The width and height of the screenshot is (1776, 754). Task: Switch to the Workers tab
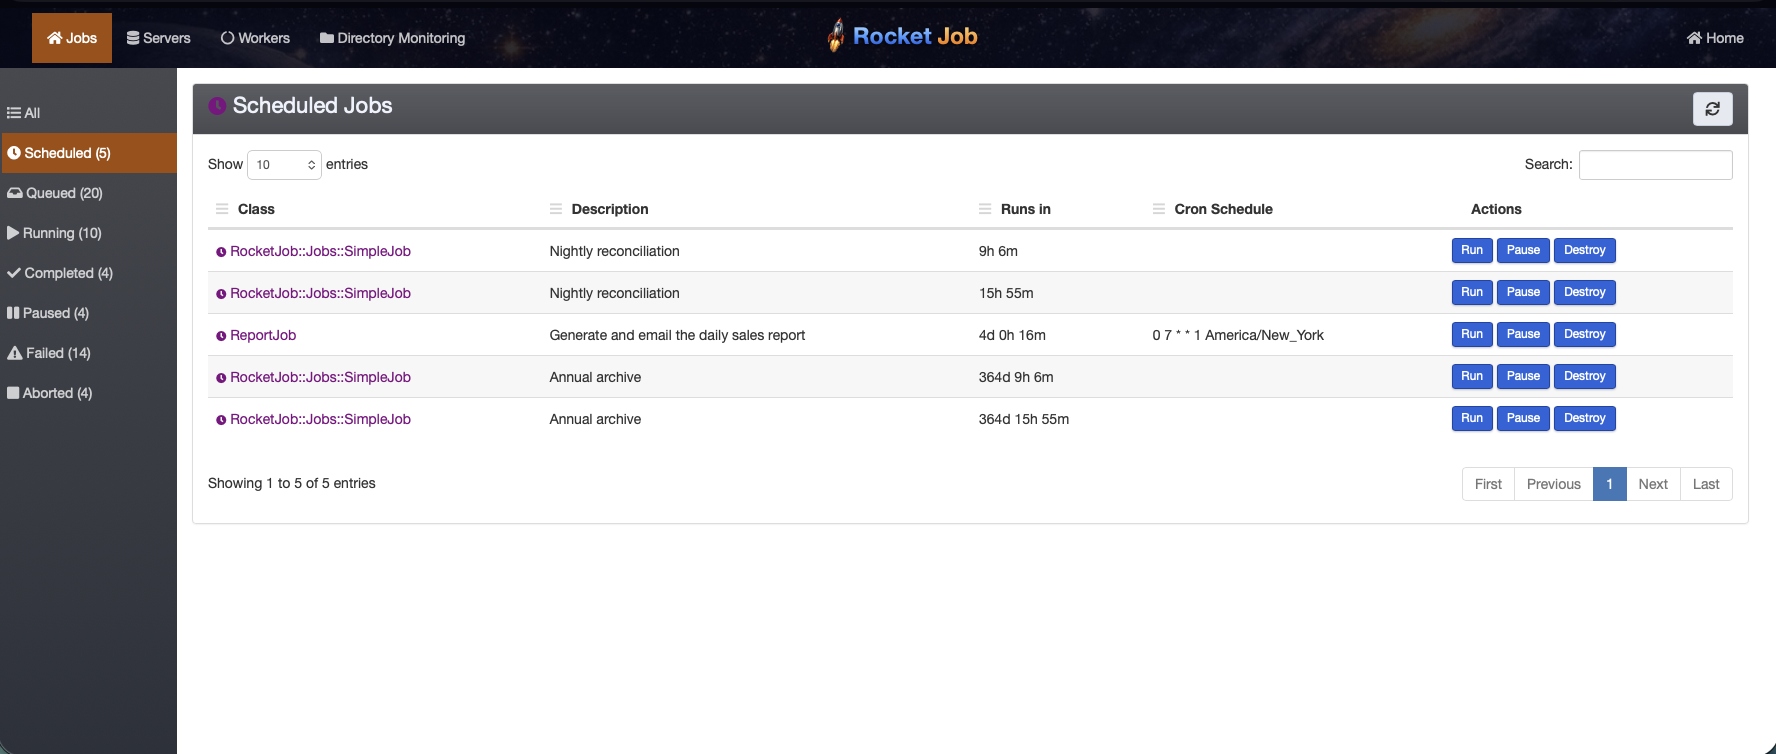(255, 38)
